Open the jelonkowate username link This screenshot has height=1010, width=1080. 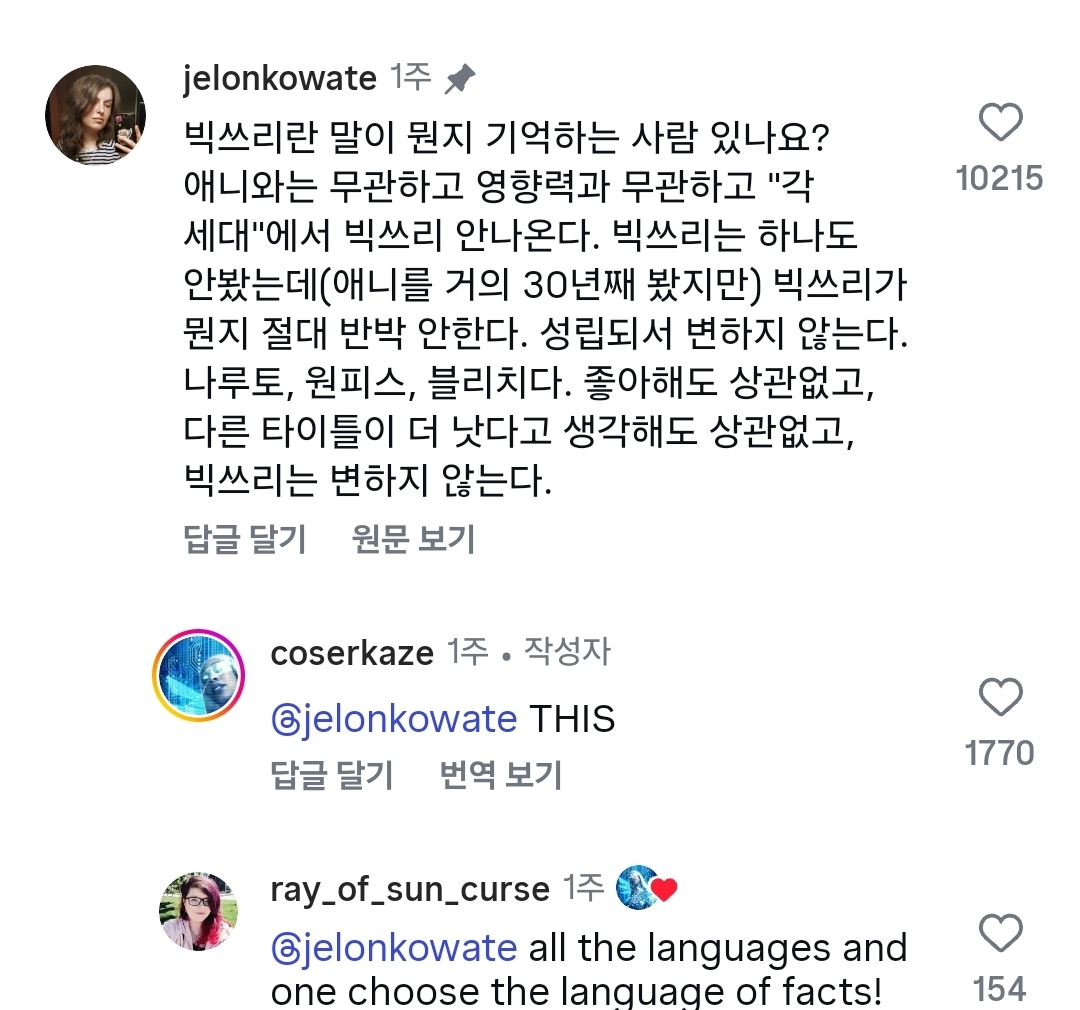tap(280, 79)
